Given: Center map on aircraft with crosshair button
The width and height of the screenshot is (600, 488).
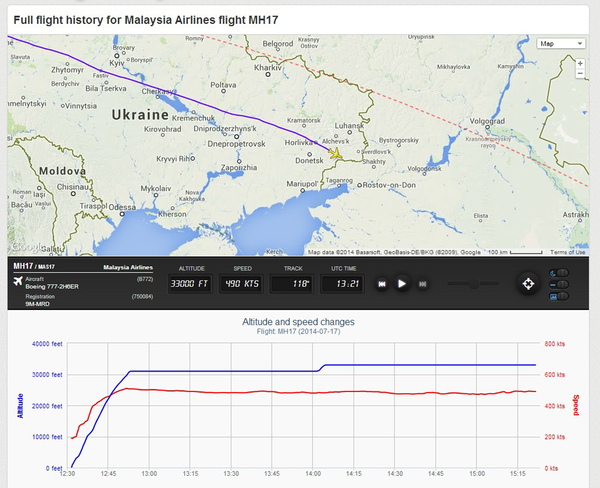Looking at the screenshot, I should [528, 284].
